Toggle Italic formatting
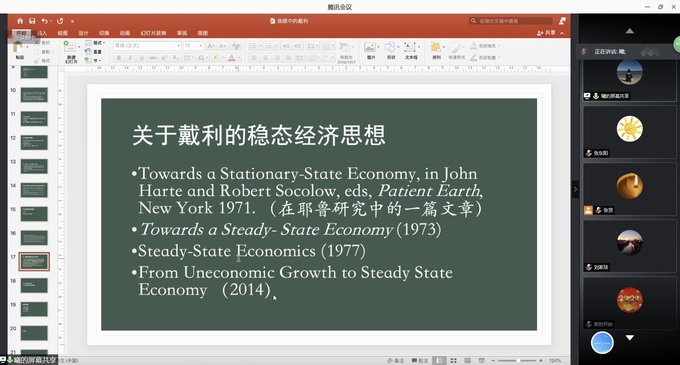Screen dimensions: 680x365 click(x=130, y=58)
